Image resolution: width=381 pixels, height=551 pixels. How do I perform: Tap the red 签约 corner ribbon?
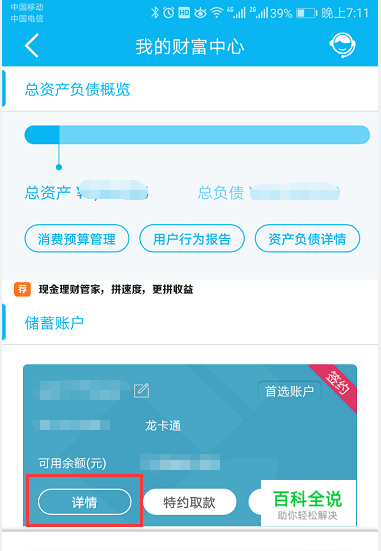(x=336, y=384)
